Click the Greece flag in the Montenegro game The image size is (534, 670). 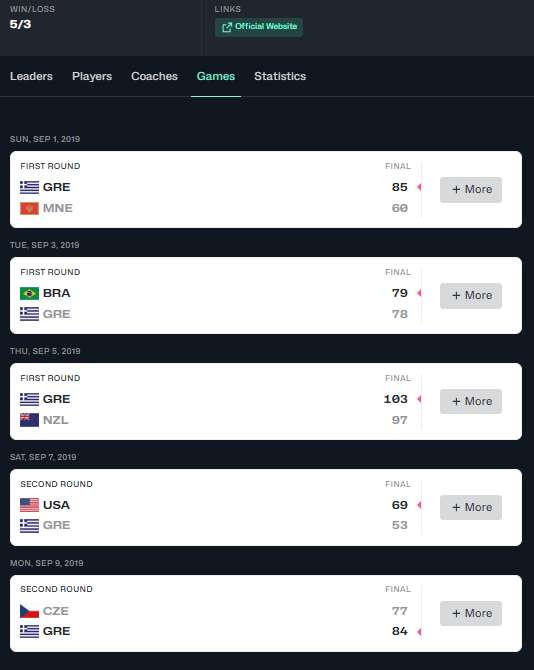point(29,187)
